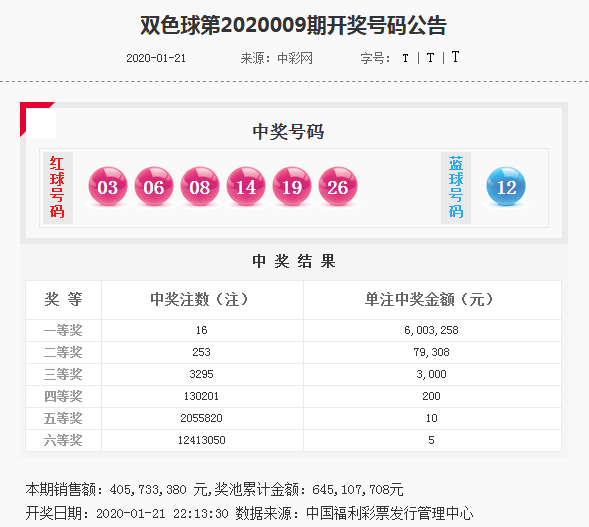Image resolution: width=589 pixels, height=527 pixels.
Task: Click the sales amount 405,733,380
Action: pyautogui.click(x=148, y=490)
